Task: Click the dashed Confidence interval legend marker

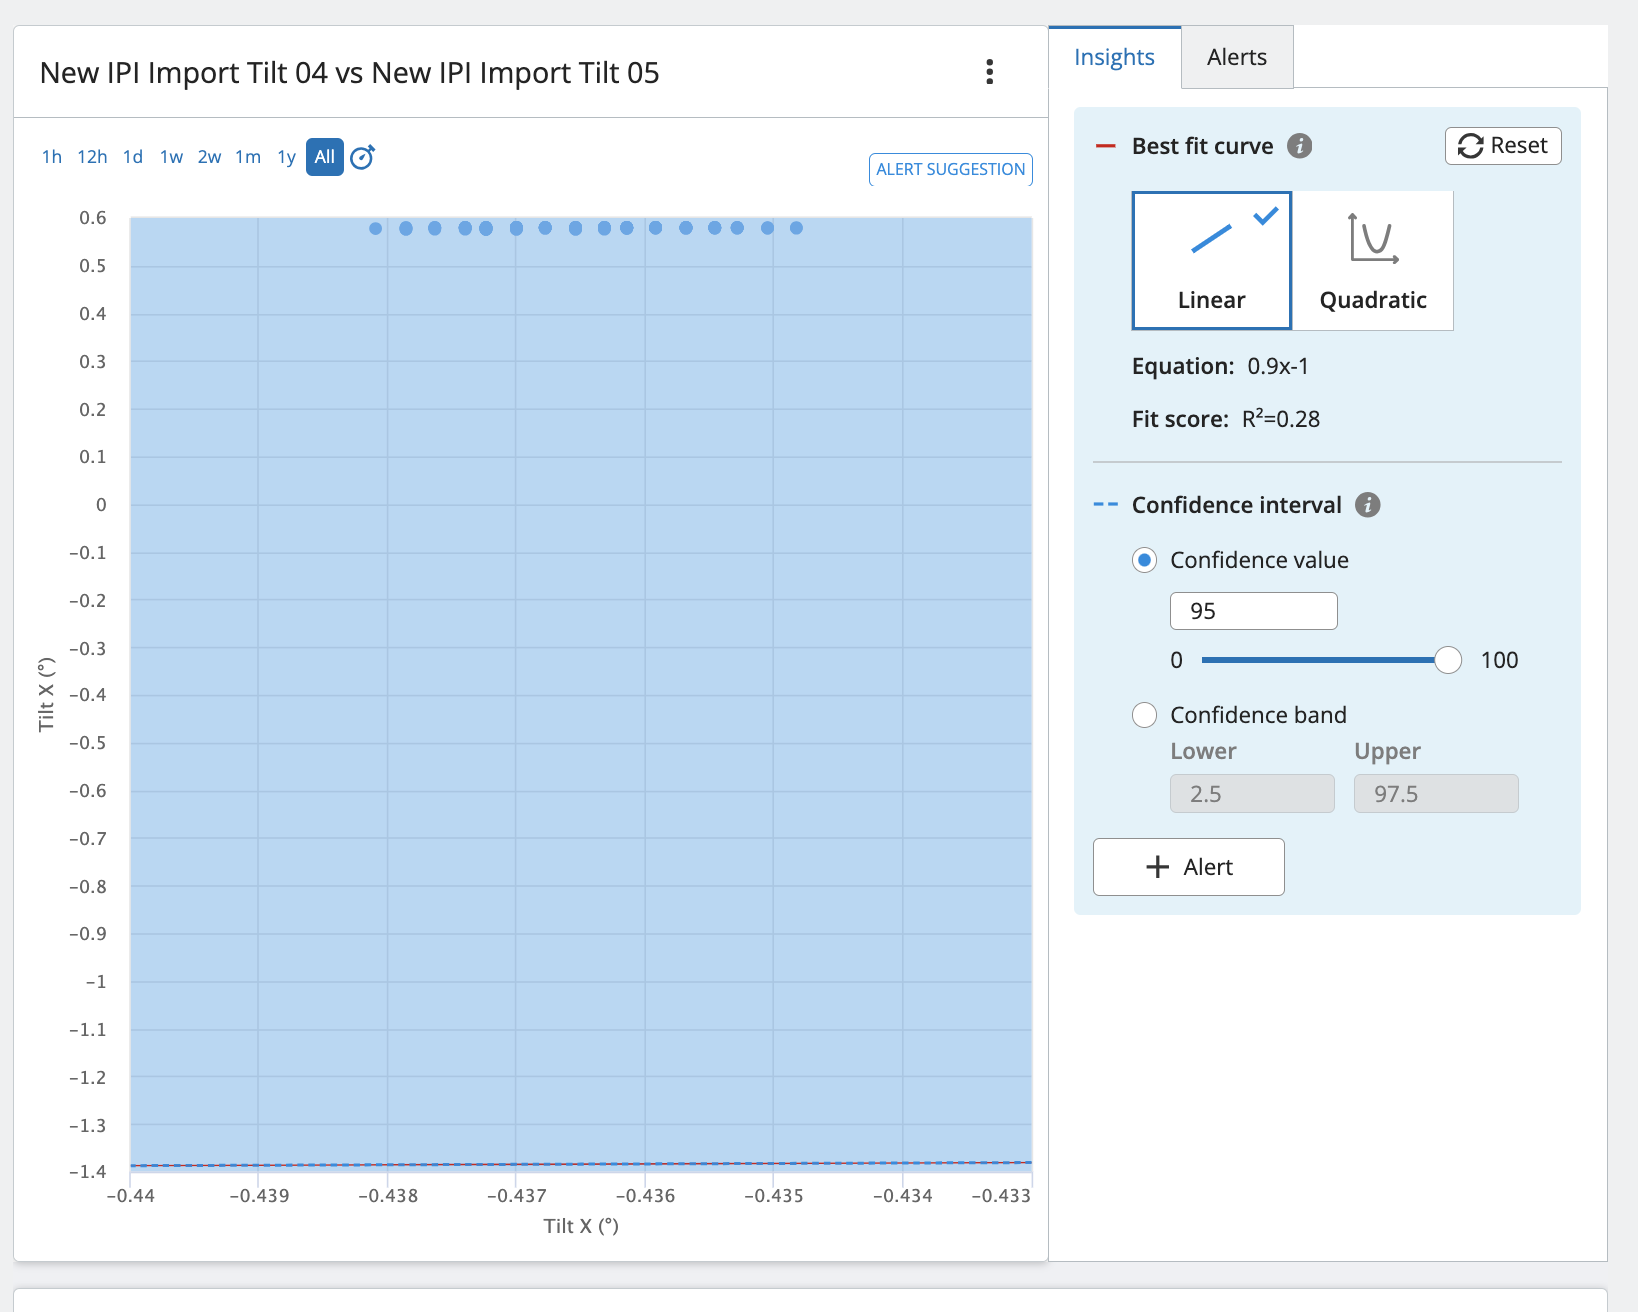Action: pyautogui.click(x=1105, y=505)
